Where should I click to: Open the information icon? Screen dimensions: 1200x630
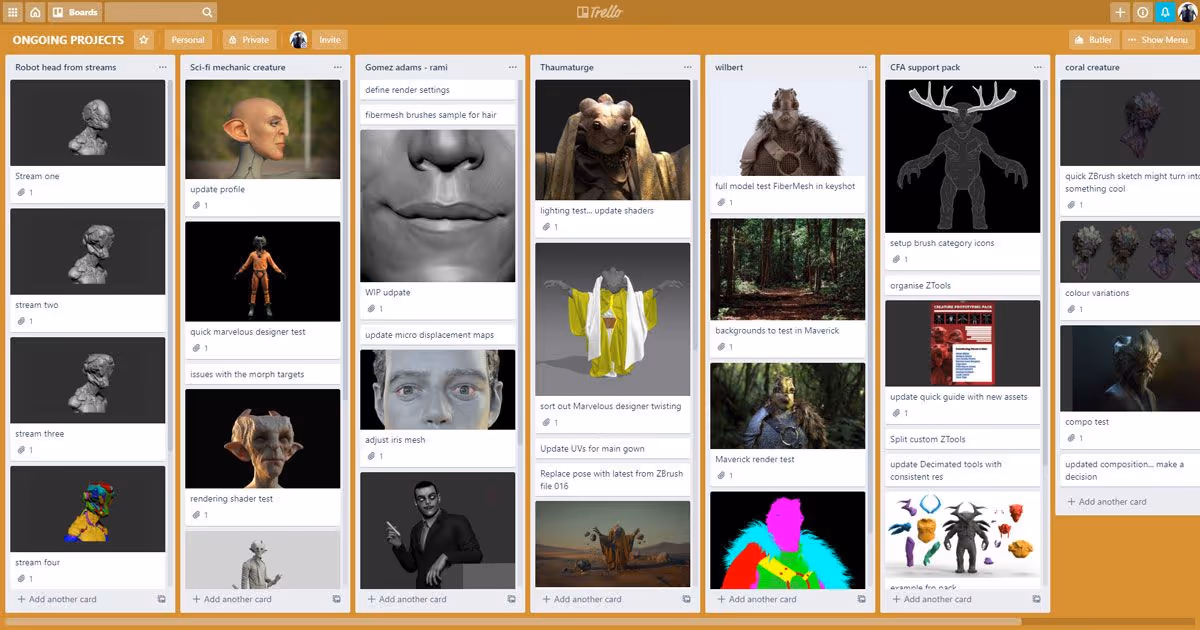(x=1143, y=12)
